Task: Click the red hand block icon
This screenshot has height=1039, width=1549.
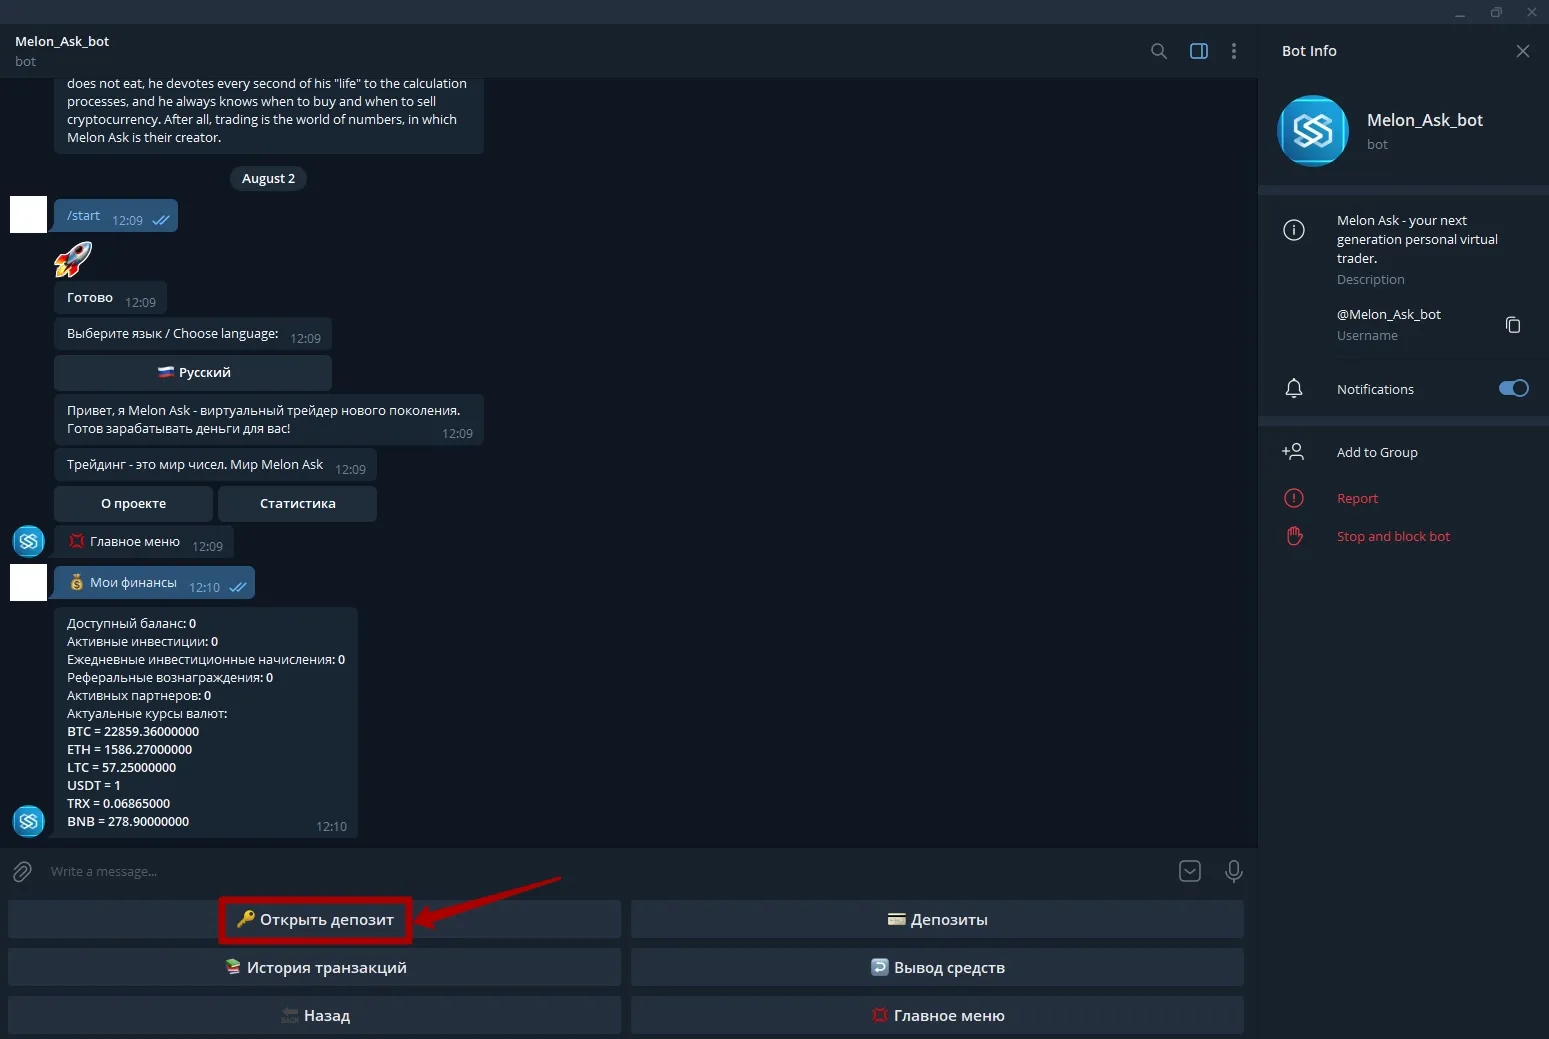Action: click(1294, 536)
